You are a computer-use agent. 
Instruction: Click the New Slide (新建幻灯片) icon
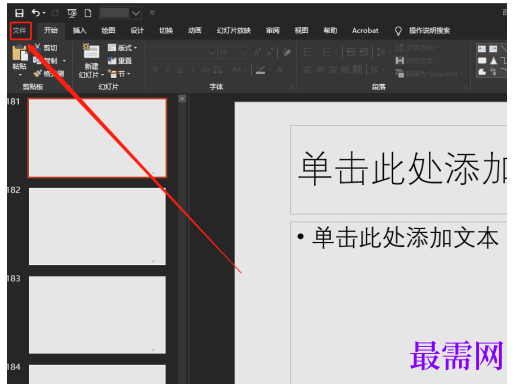[x=91, y=51]
